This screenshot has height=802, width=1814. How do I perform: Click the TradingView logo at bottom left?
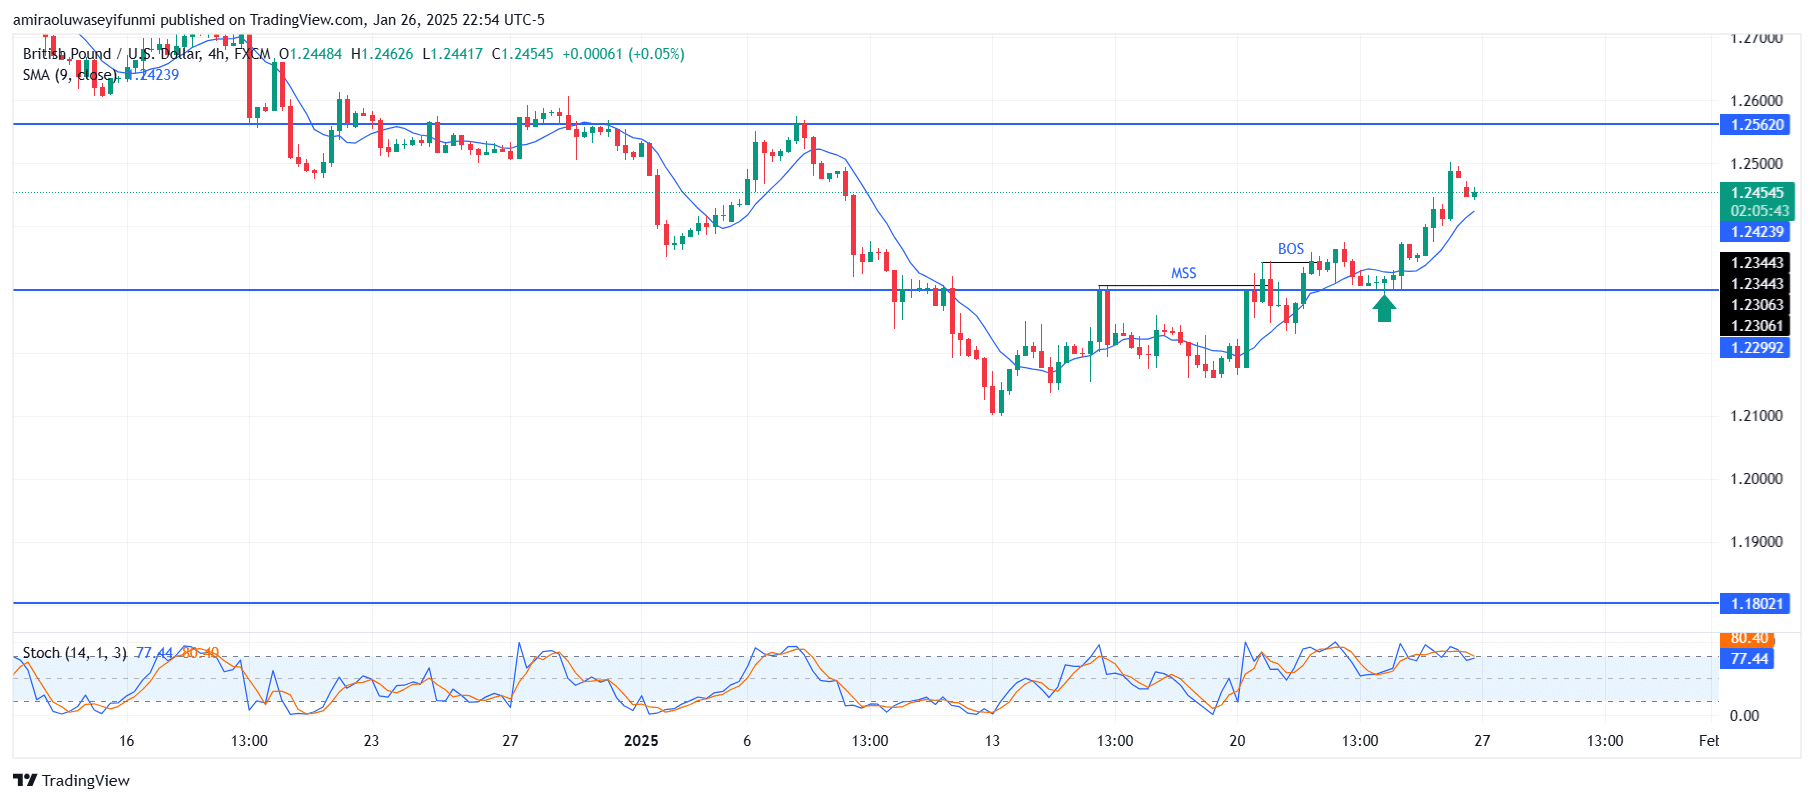tap(71, 780)
